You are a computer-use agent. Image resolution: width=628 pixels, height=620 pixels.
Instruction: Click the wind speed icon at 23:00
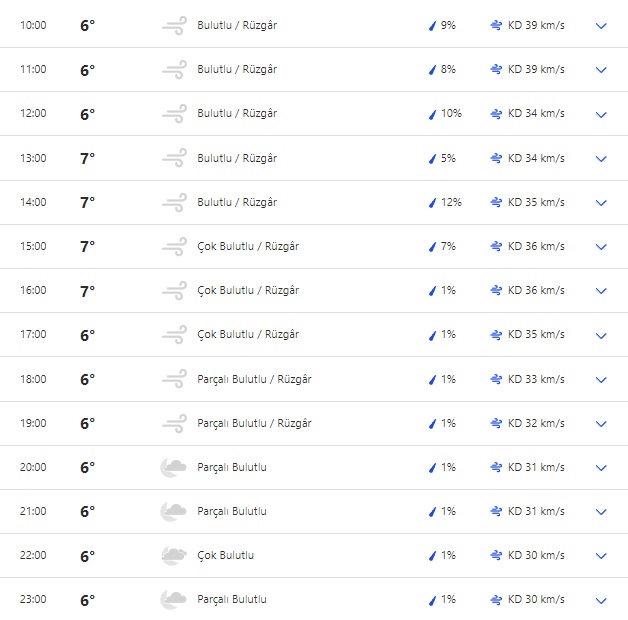[x=496, y=599]
